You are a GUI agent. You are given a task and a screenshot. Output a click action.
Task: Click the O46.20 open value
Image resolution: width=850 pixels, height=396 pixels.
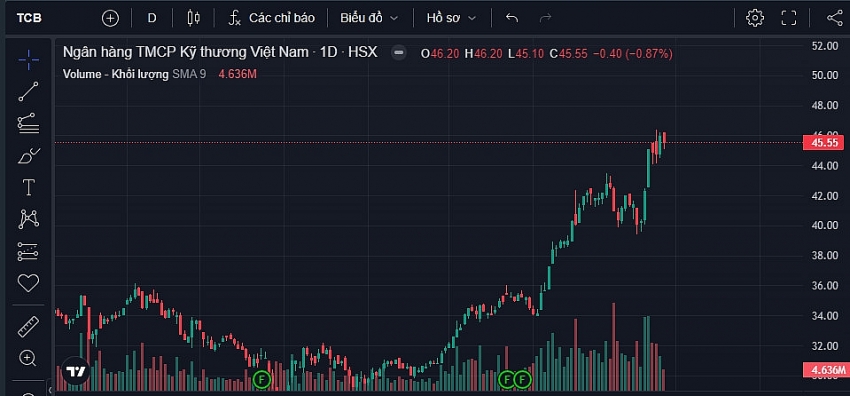coord(440,54)
